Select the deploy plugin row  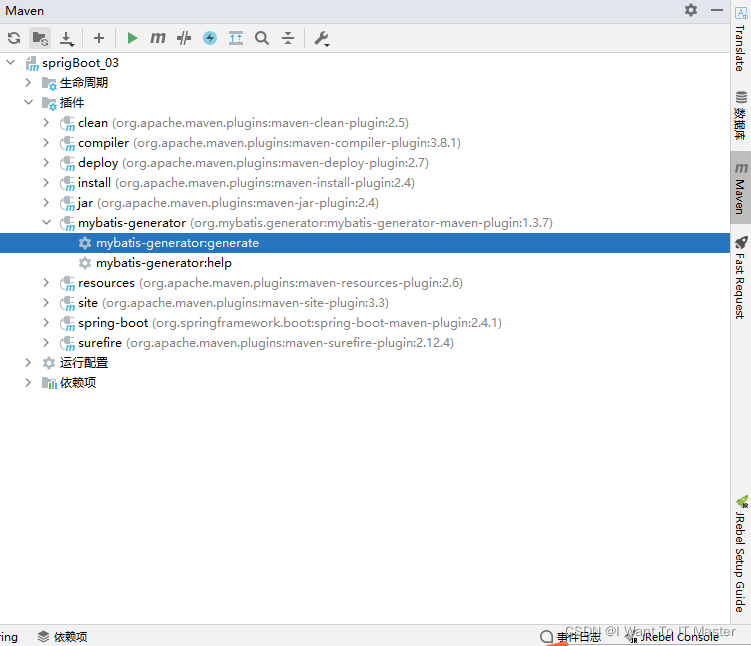(x=365, y=163)
